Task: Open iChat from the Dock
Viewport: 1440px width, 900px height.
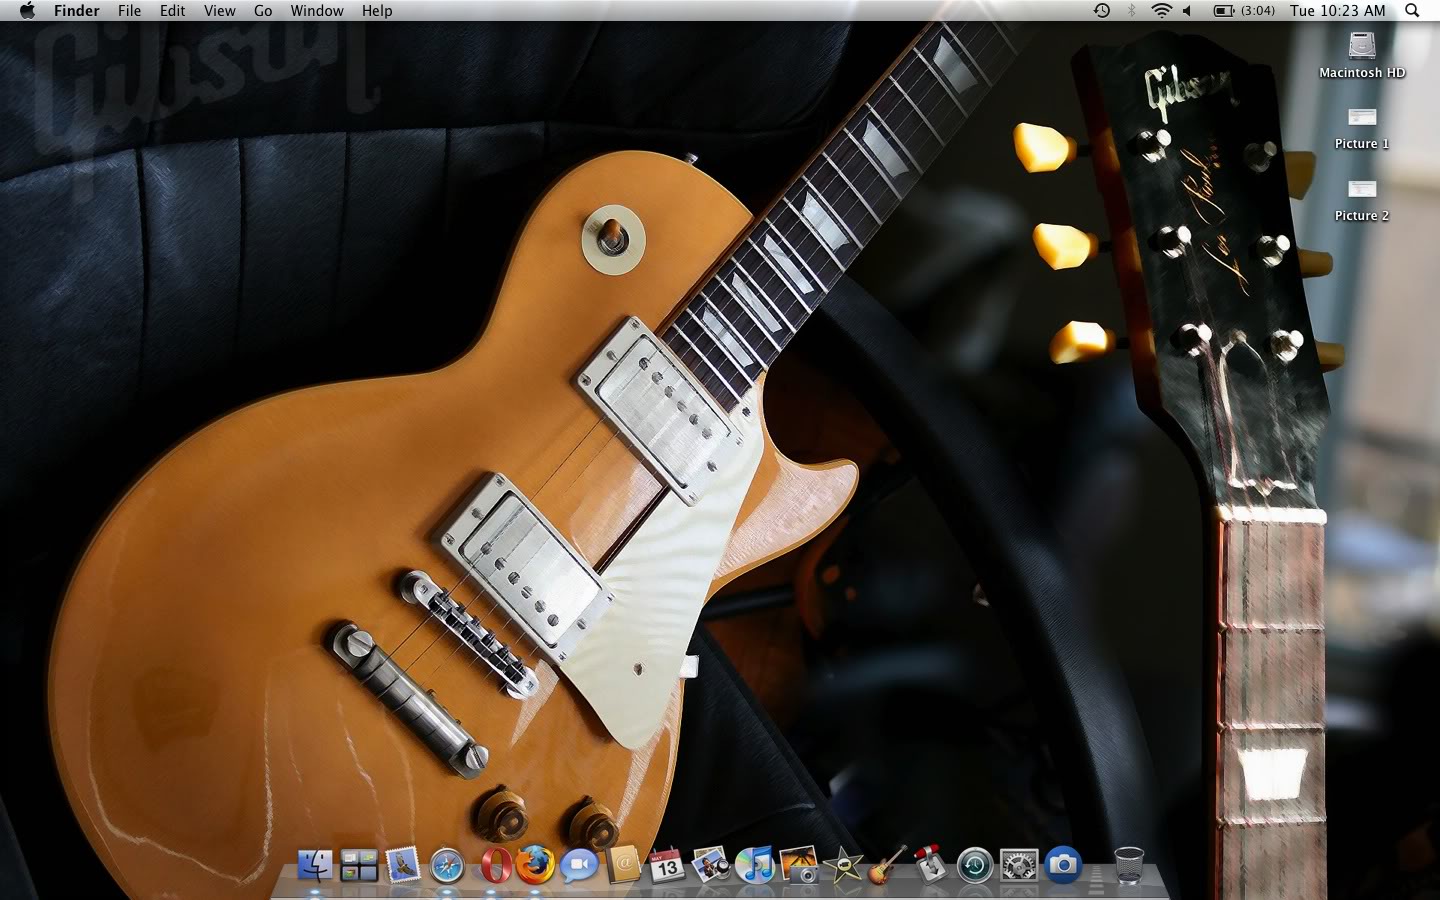Action: 579,865
